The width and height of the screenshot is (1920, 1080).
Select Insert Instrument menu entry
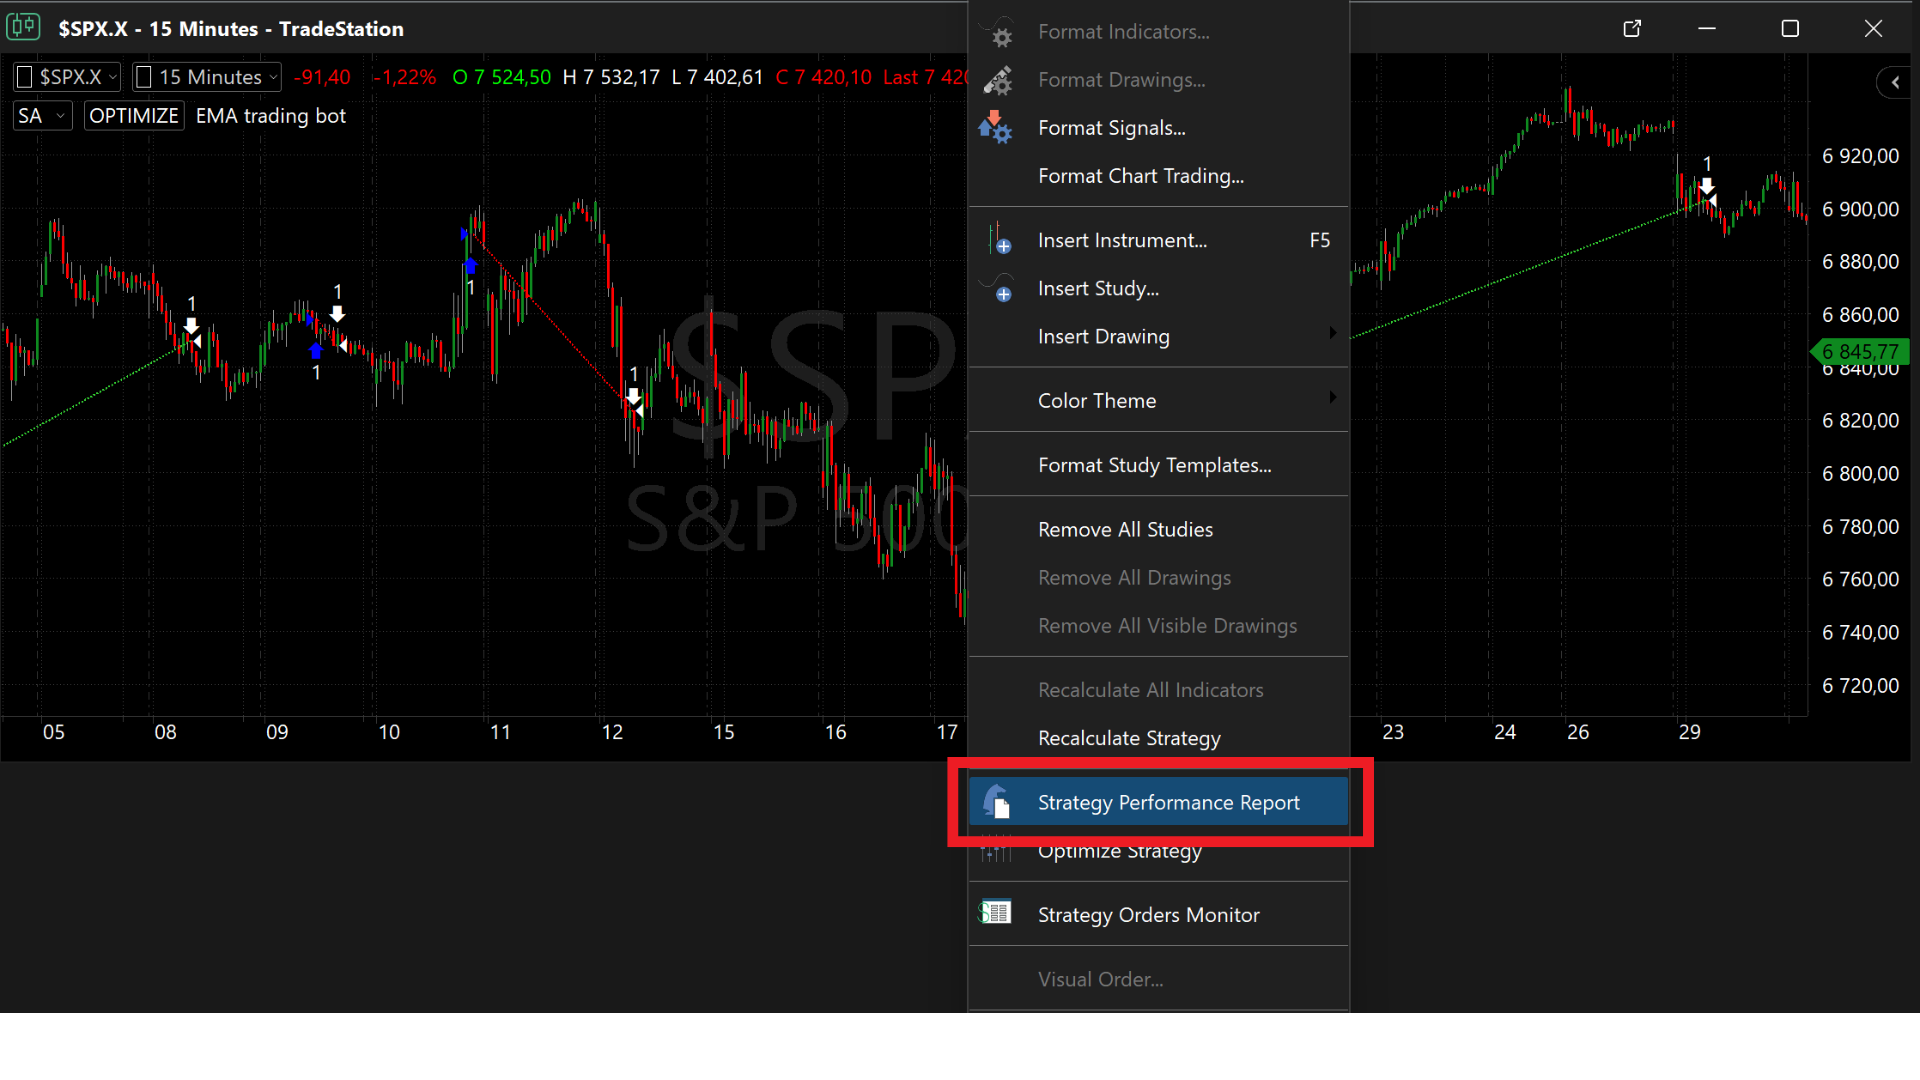1159,240
